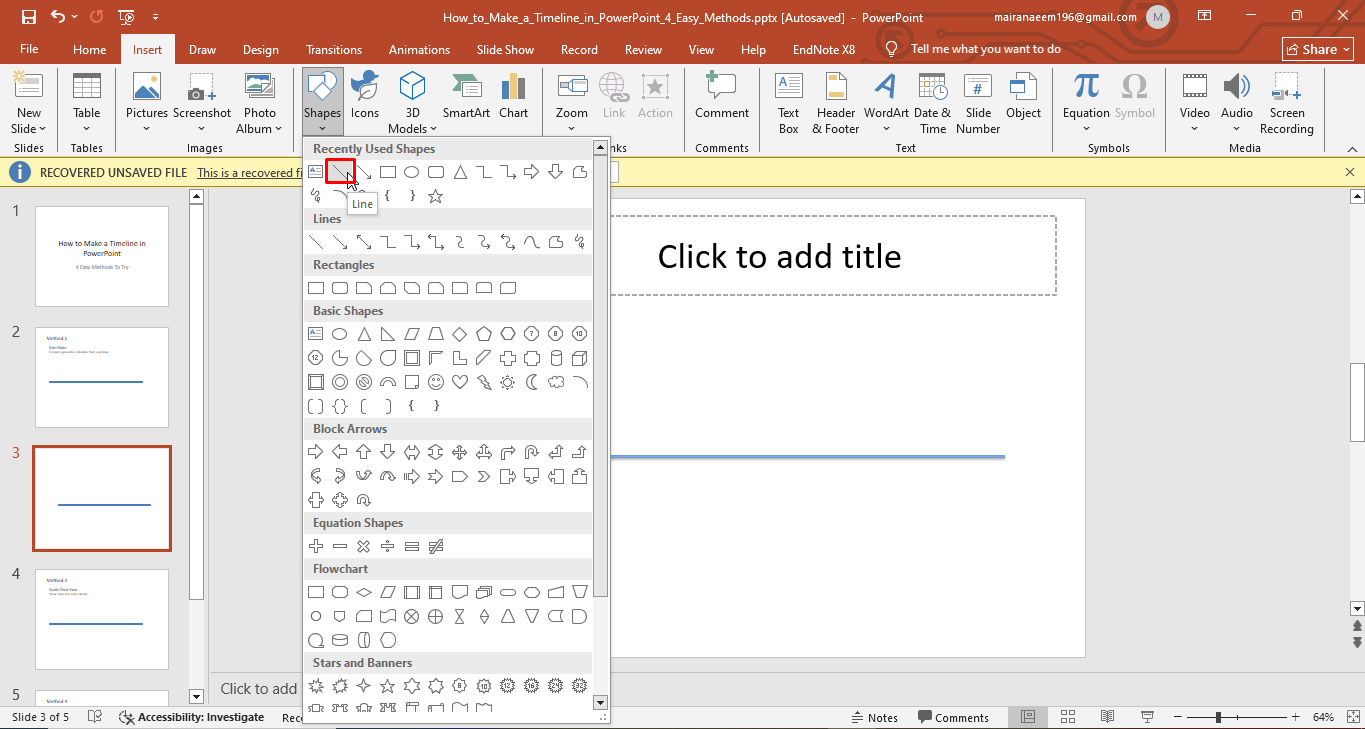The image size is (1365, 729).
Task: Pick the Cube basic shape
Action: 580,358
